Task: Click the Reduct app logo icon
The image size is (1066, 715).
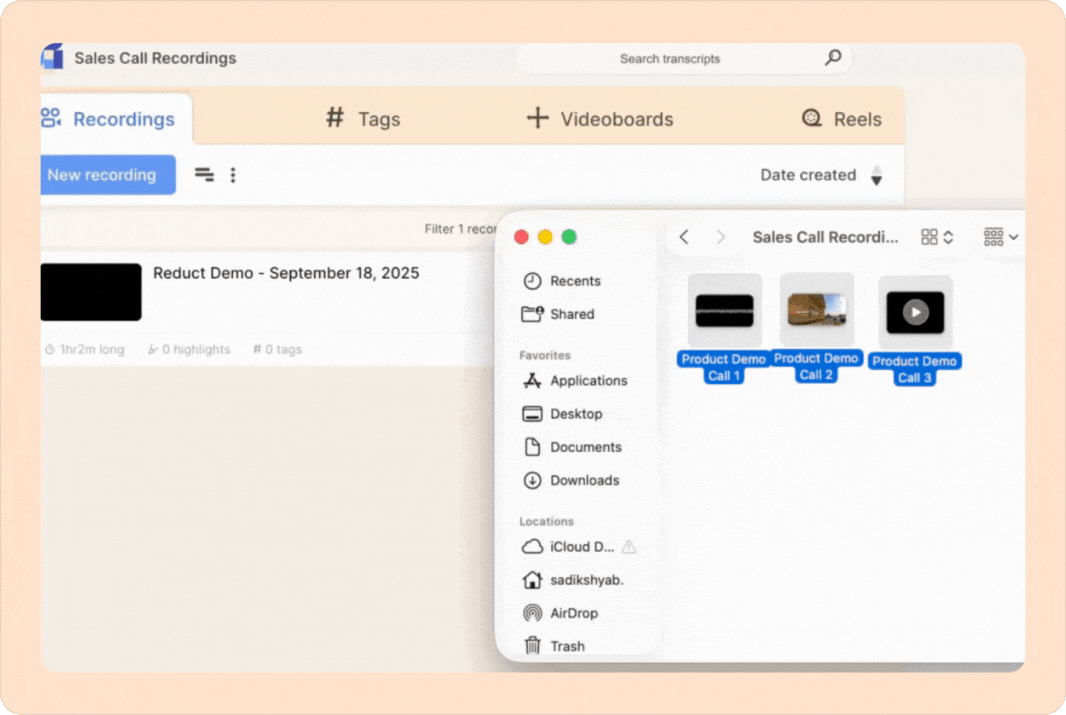Action: click(53, 57)
